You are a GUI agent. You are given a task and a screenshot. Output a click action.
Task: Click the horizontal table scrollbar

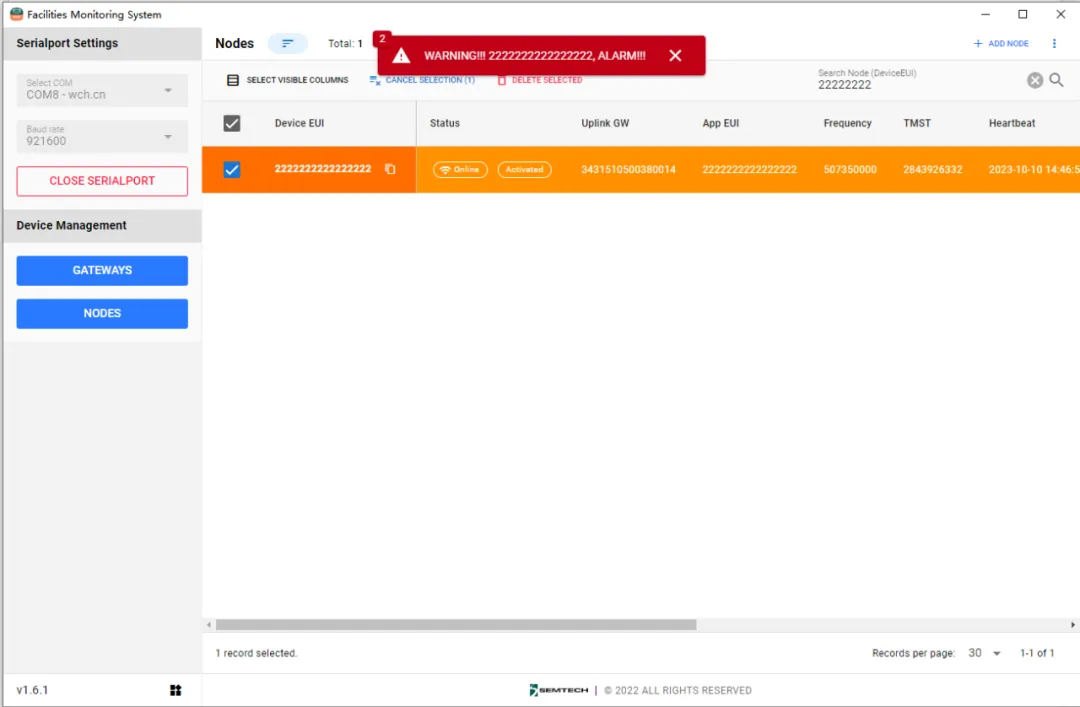point(456,625)
